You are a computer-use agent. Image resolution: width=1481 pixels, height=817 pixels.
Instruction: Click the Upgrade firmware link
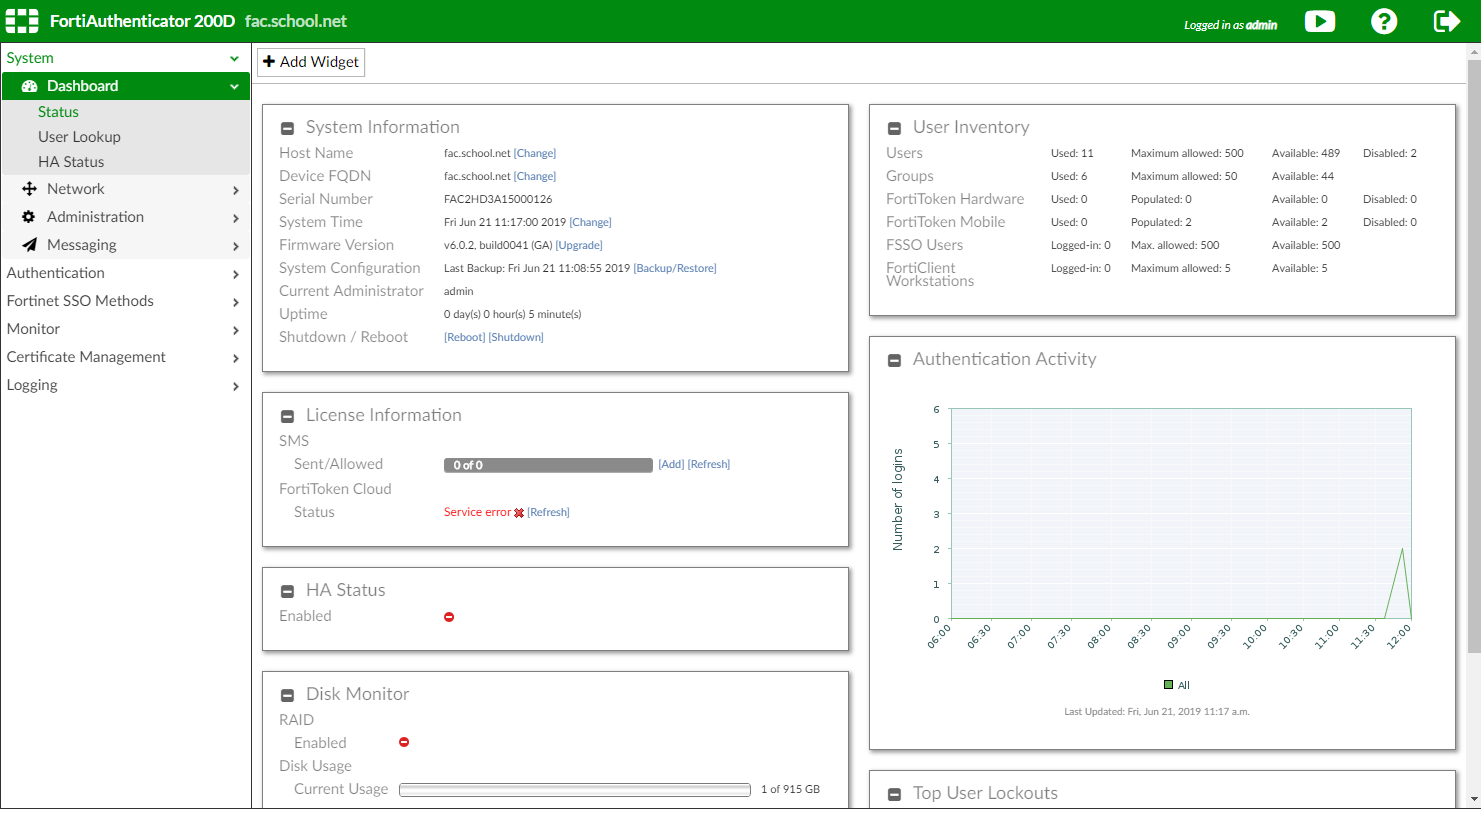[x=579, y=245]
